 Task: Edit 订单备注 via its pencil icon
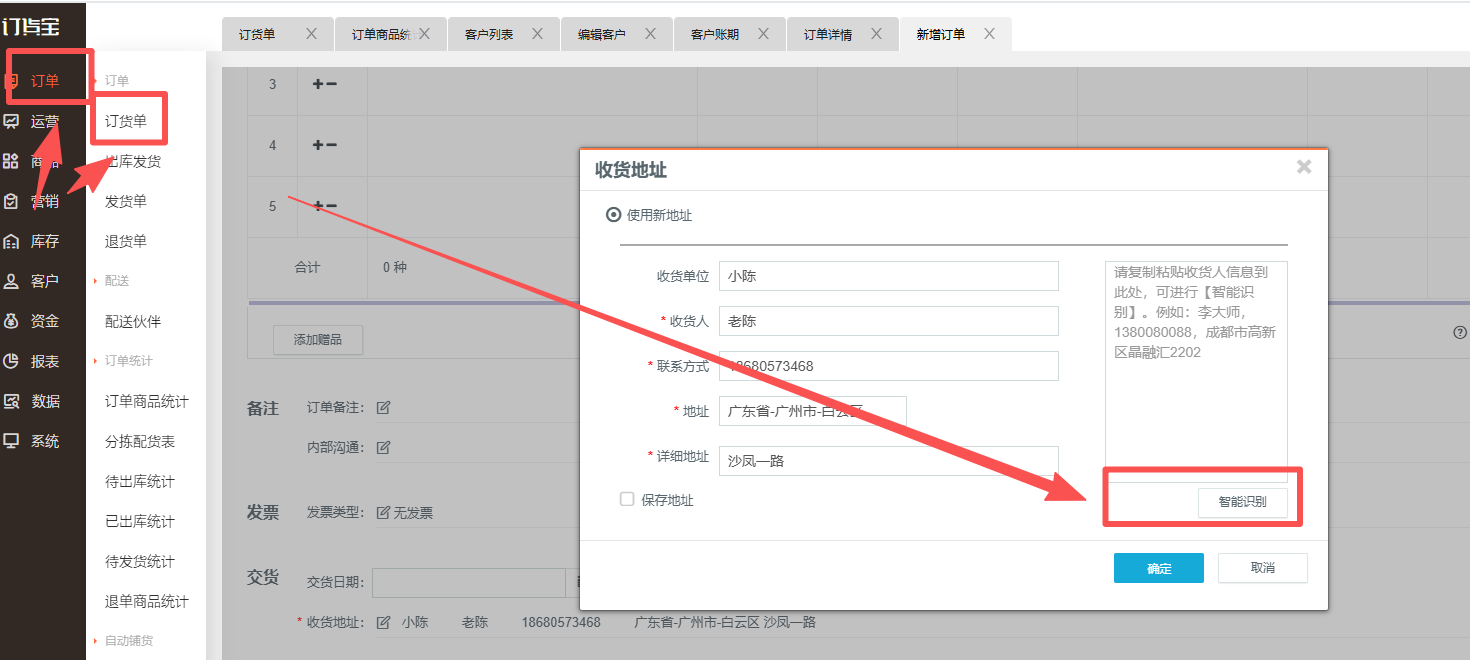[x=383, y=407]
